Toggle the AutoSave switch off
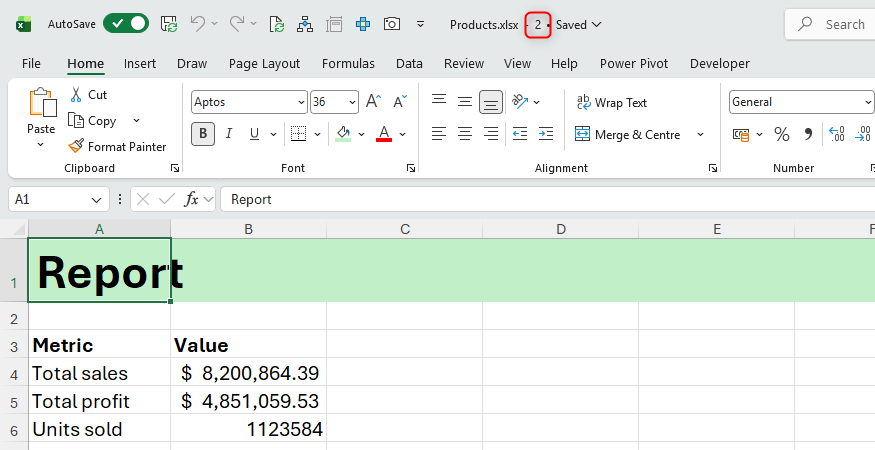 coord(126,23)
